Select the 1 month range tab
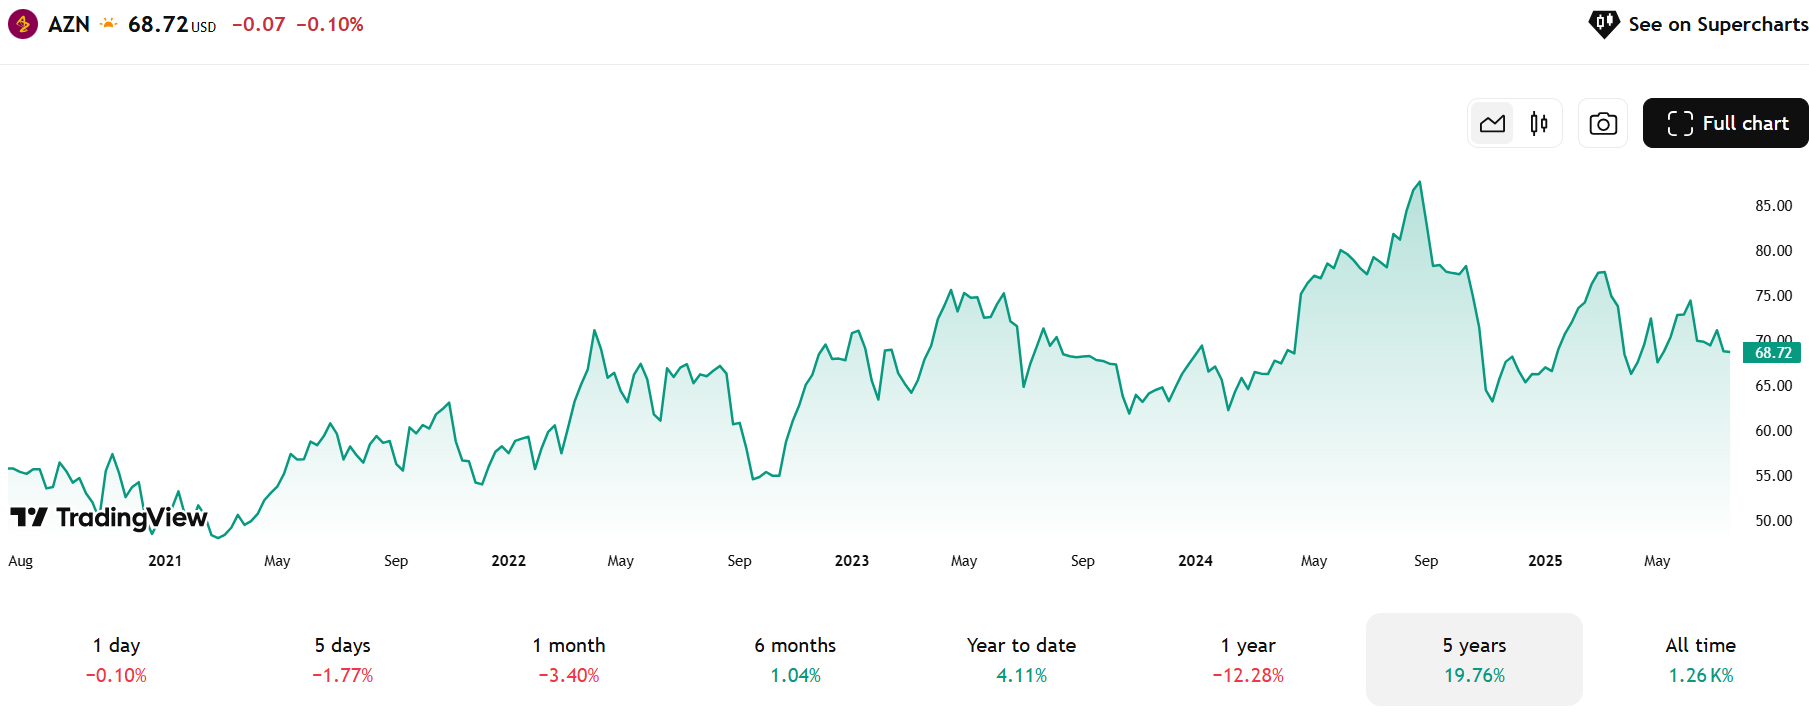Viewport: 1809px width, 713px height. [569, 659]
